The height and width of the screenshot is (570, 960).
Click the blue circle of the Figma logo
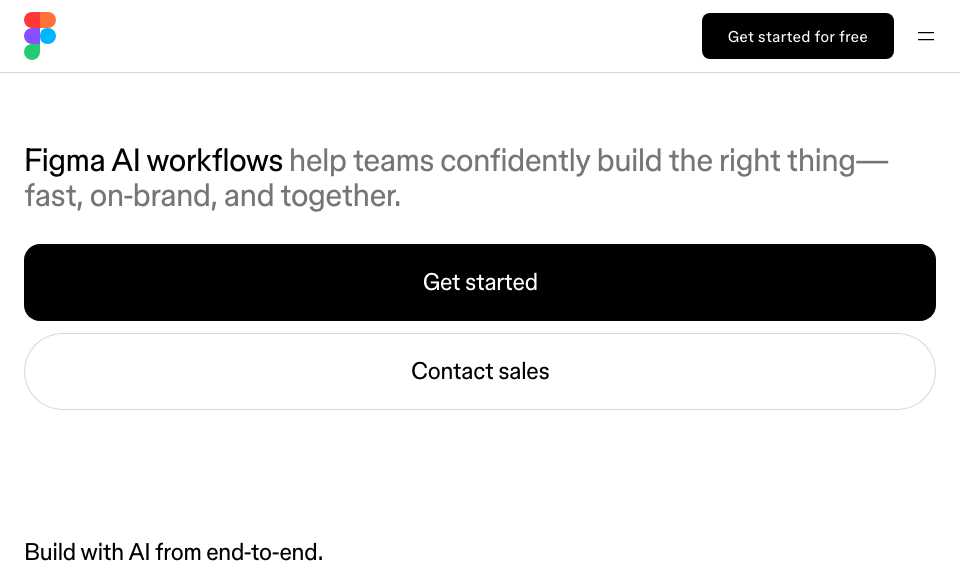pos(48,36)
